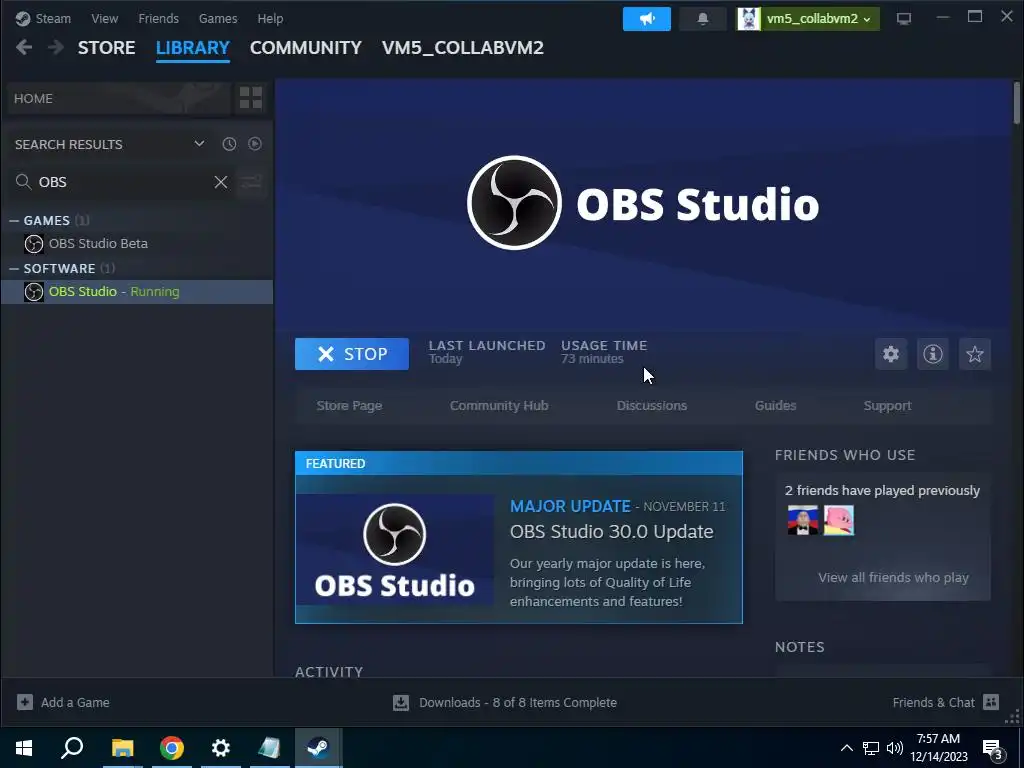
Task: Open the VM5_COLLABVM2 profile tab
Action: pos(463,48)
